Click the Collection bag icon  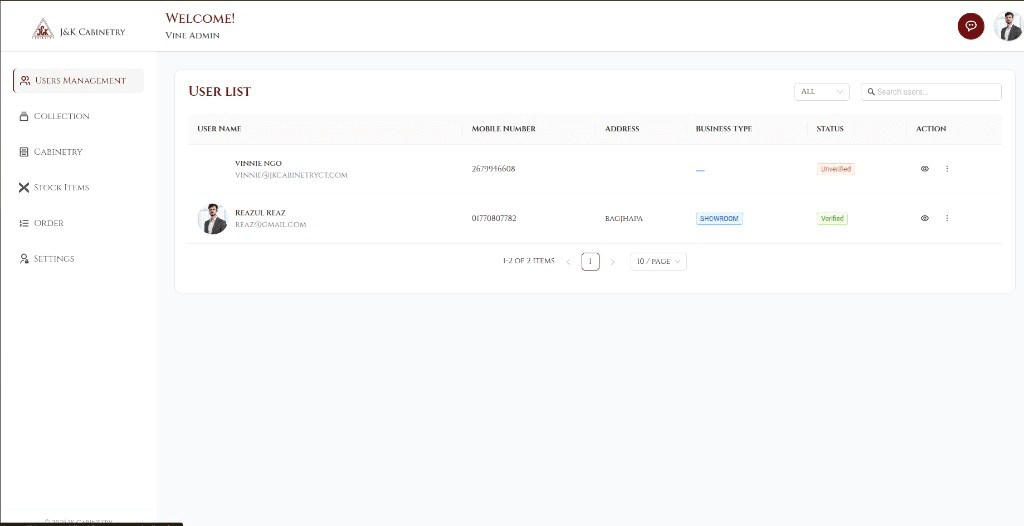tap(24, 116)
